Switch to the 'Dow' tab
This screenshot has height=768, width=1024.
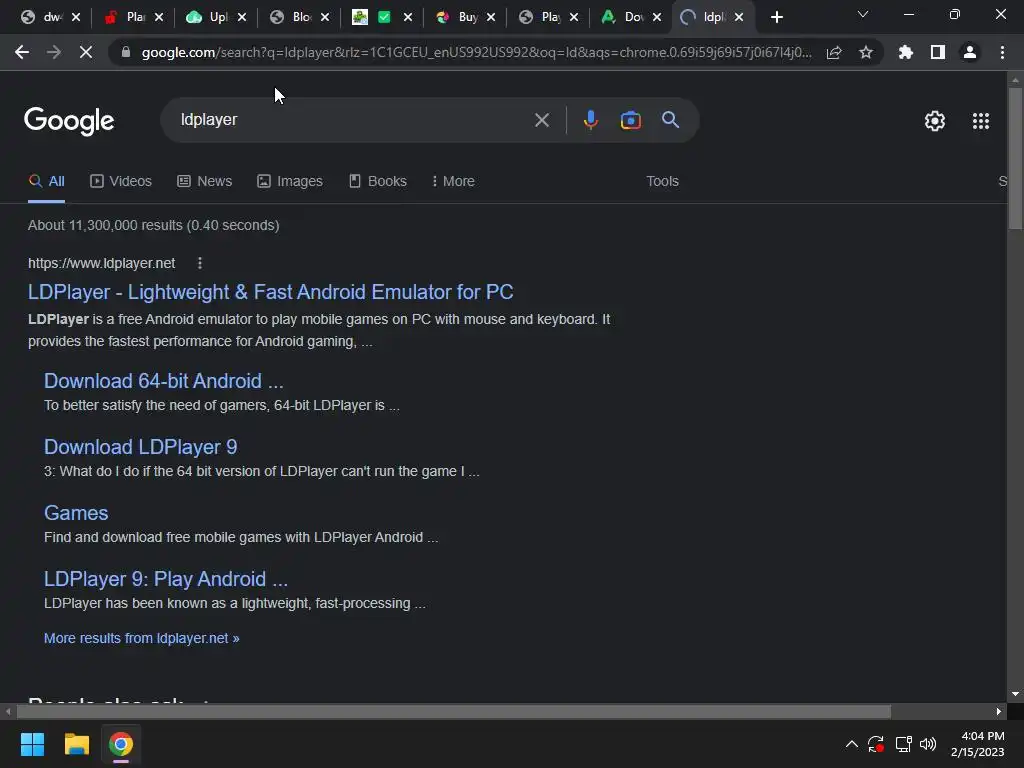point(624,18)
